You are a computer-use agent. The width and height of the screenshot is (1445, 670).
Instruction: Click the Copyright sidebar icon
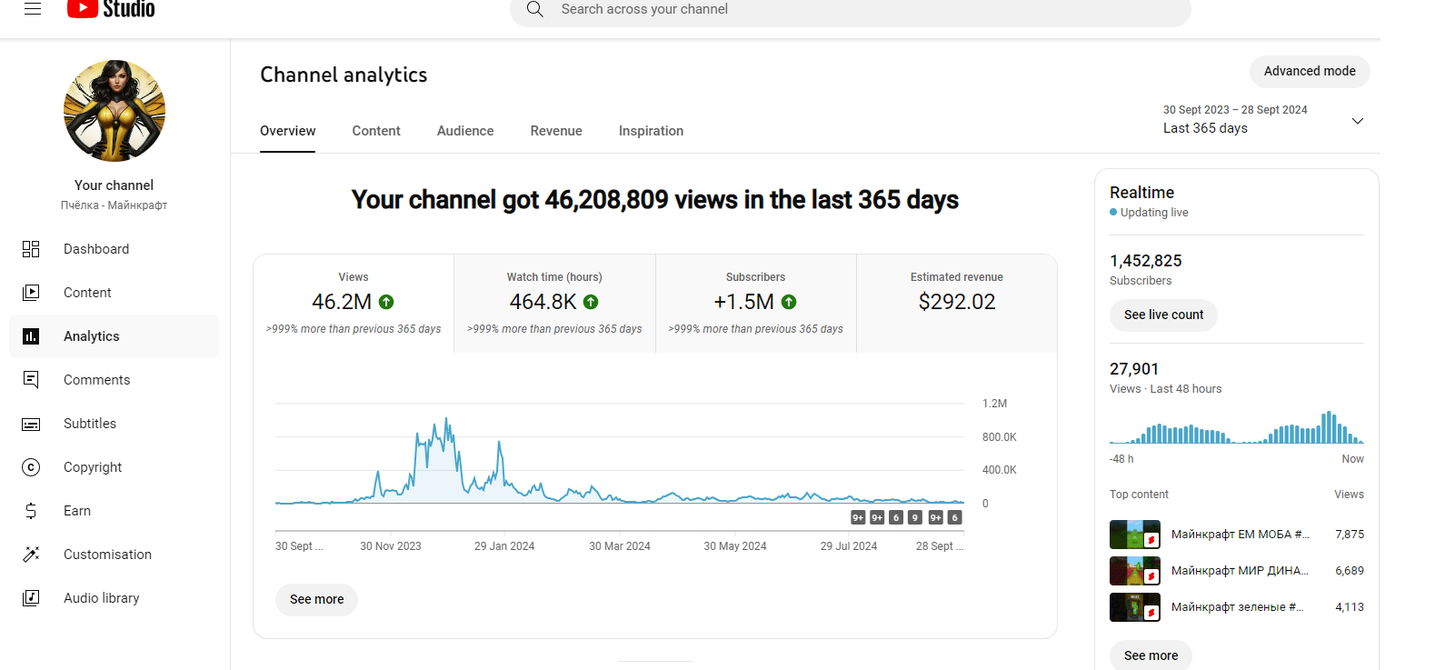[31, 467]
